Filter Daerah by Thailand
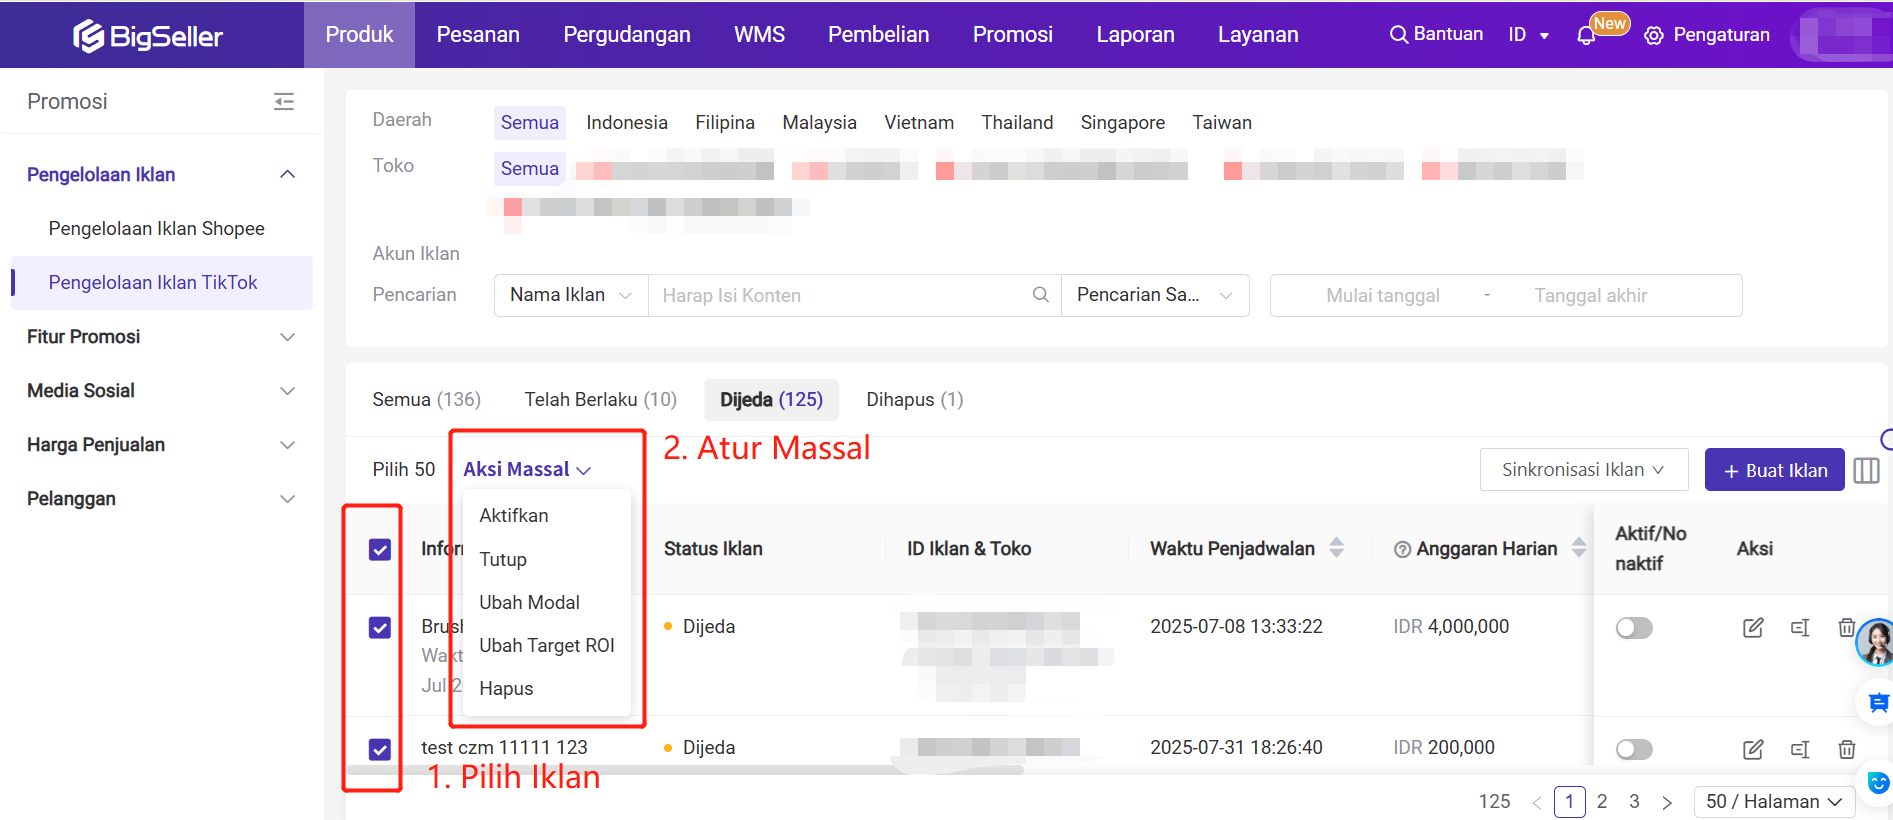The height and width of the screenshot is (820, 1893). tap(1017, 123)
